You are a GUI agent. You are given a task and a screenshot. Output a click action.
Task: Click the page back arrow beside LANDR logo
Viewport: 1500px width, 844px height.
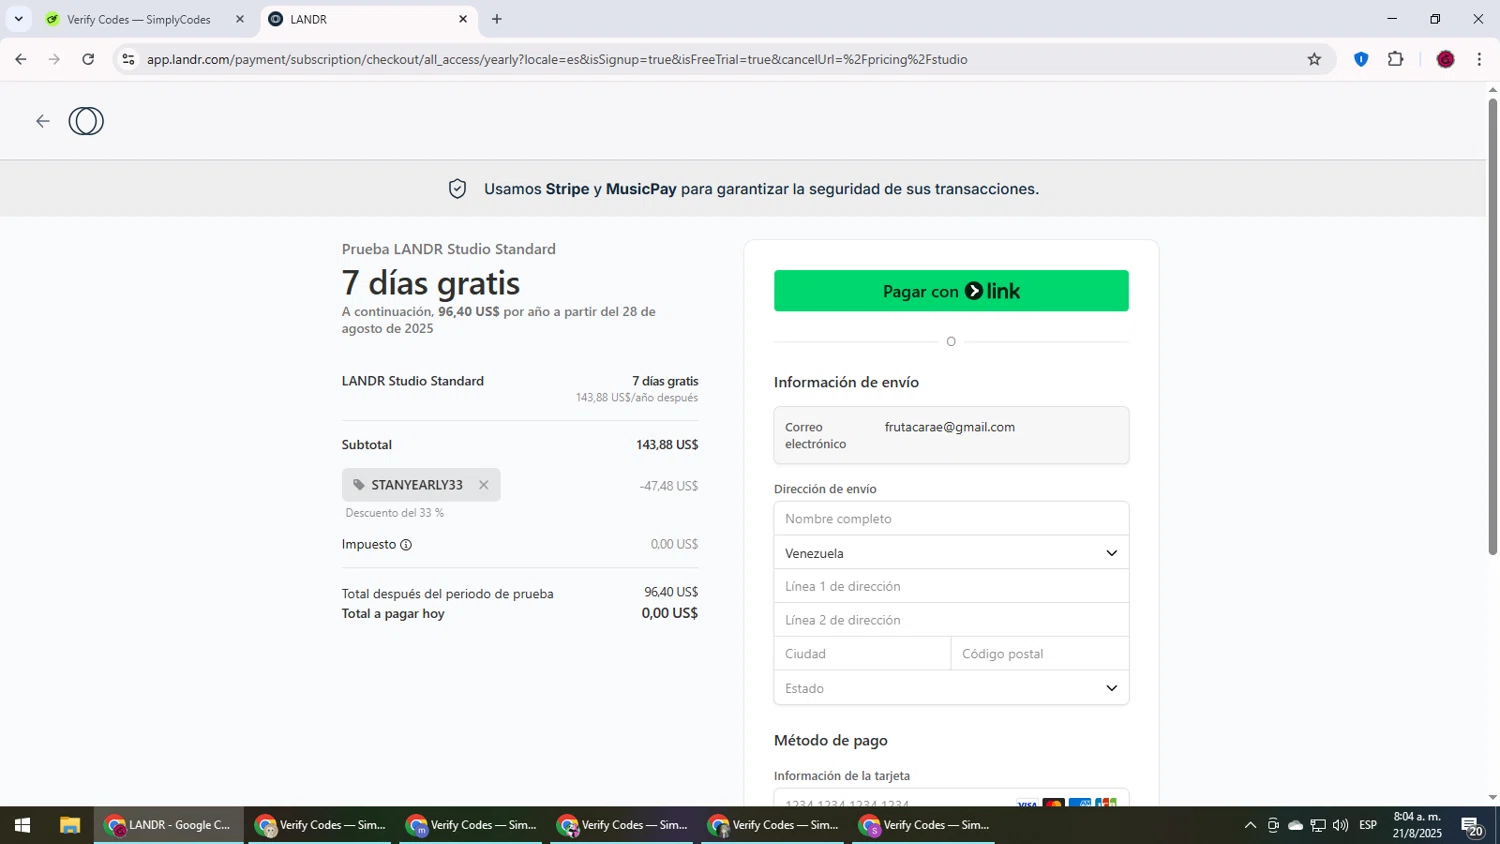click(42, 121)
